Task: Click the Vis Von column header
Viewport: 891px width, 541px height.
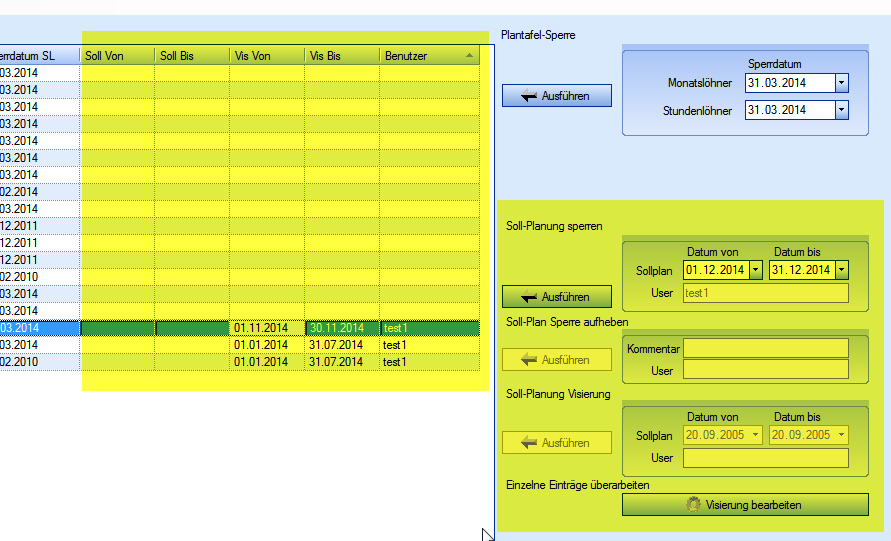Action: tap(267, 56)
